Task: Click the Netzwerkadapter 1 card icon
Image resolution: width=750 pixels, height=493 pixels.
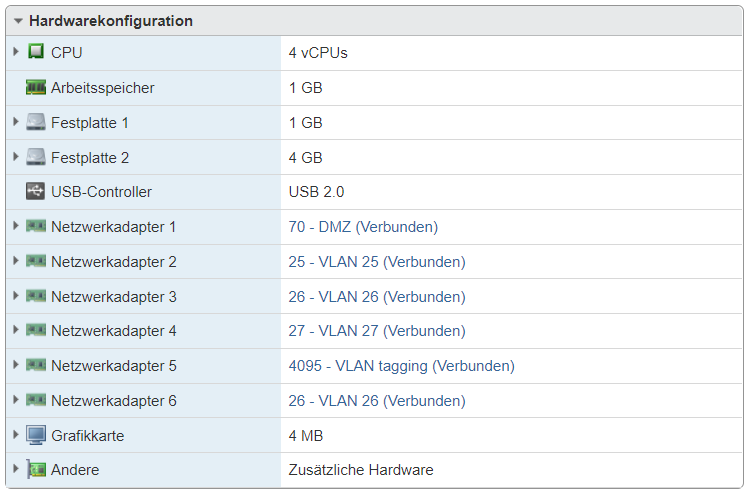Action: pos(36,227)
